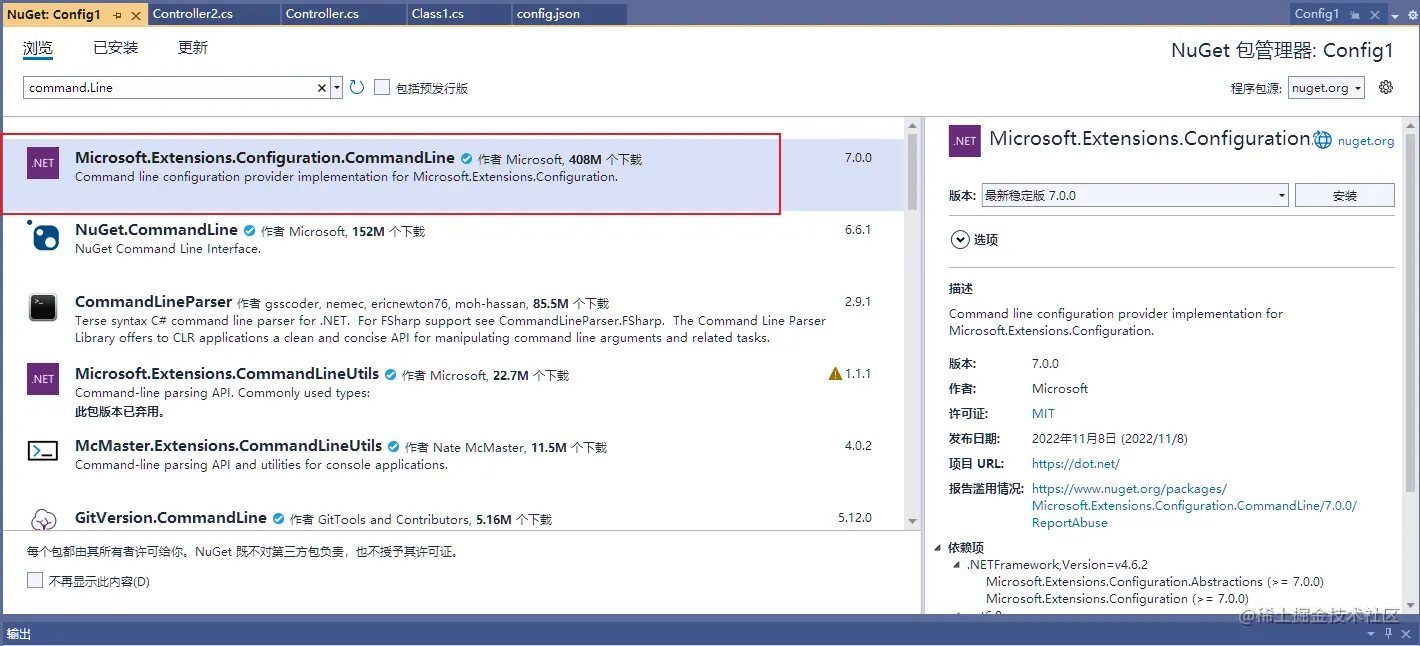Image resolution: width=1420 pixels, height=646 pixels.
Task: Expand the 选项 options section
Action: [x=960, y=240]
